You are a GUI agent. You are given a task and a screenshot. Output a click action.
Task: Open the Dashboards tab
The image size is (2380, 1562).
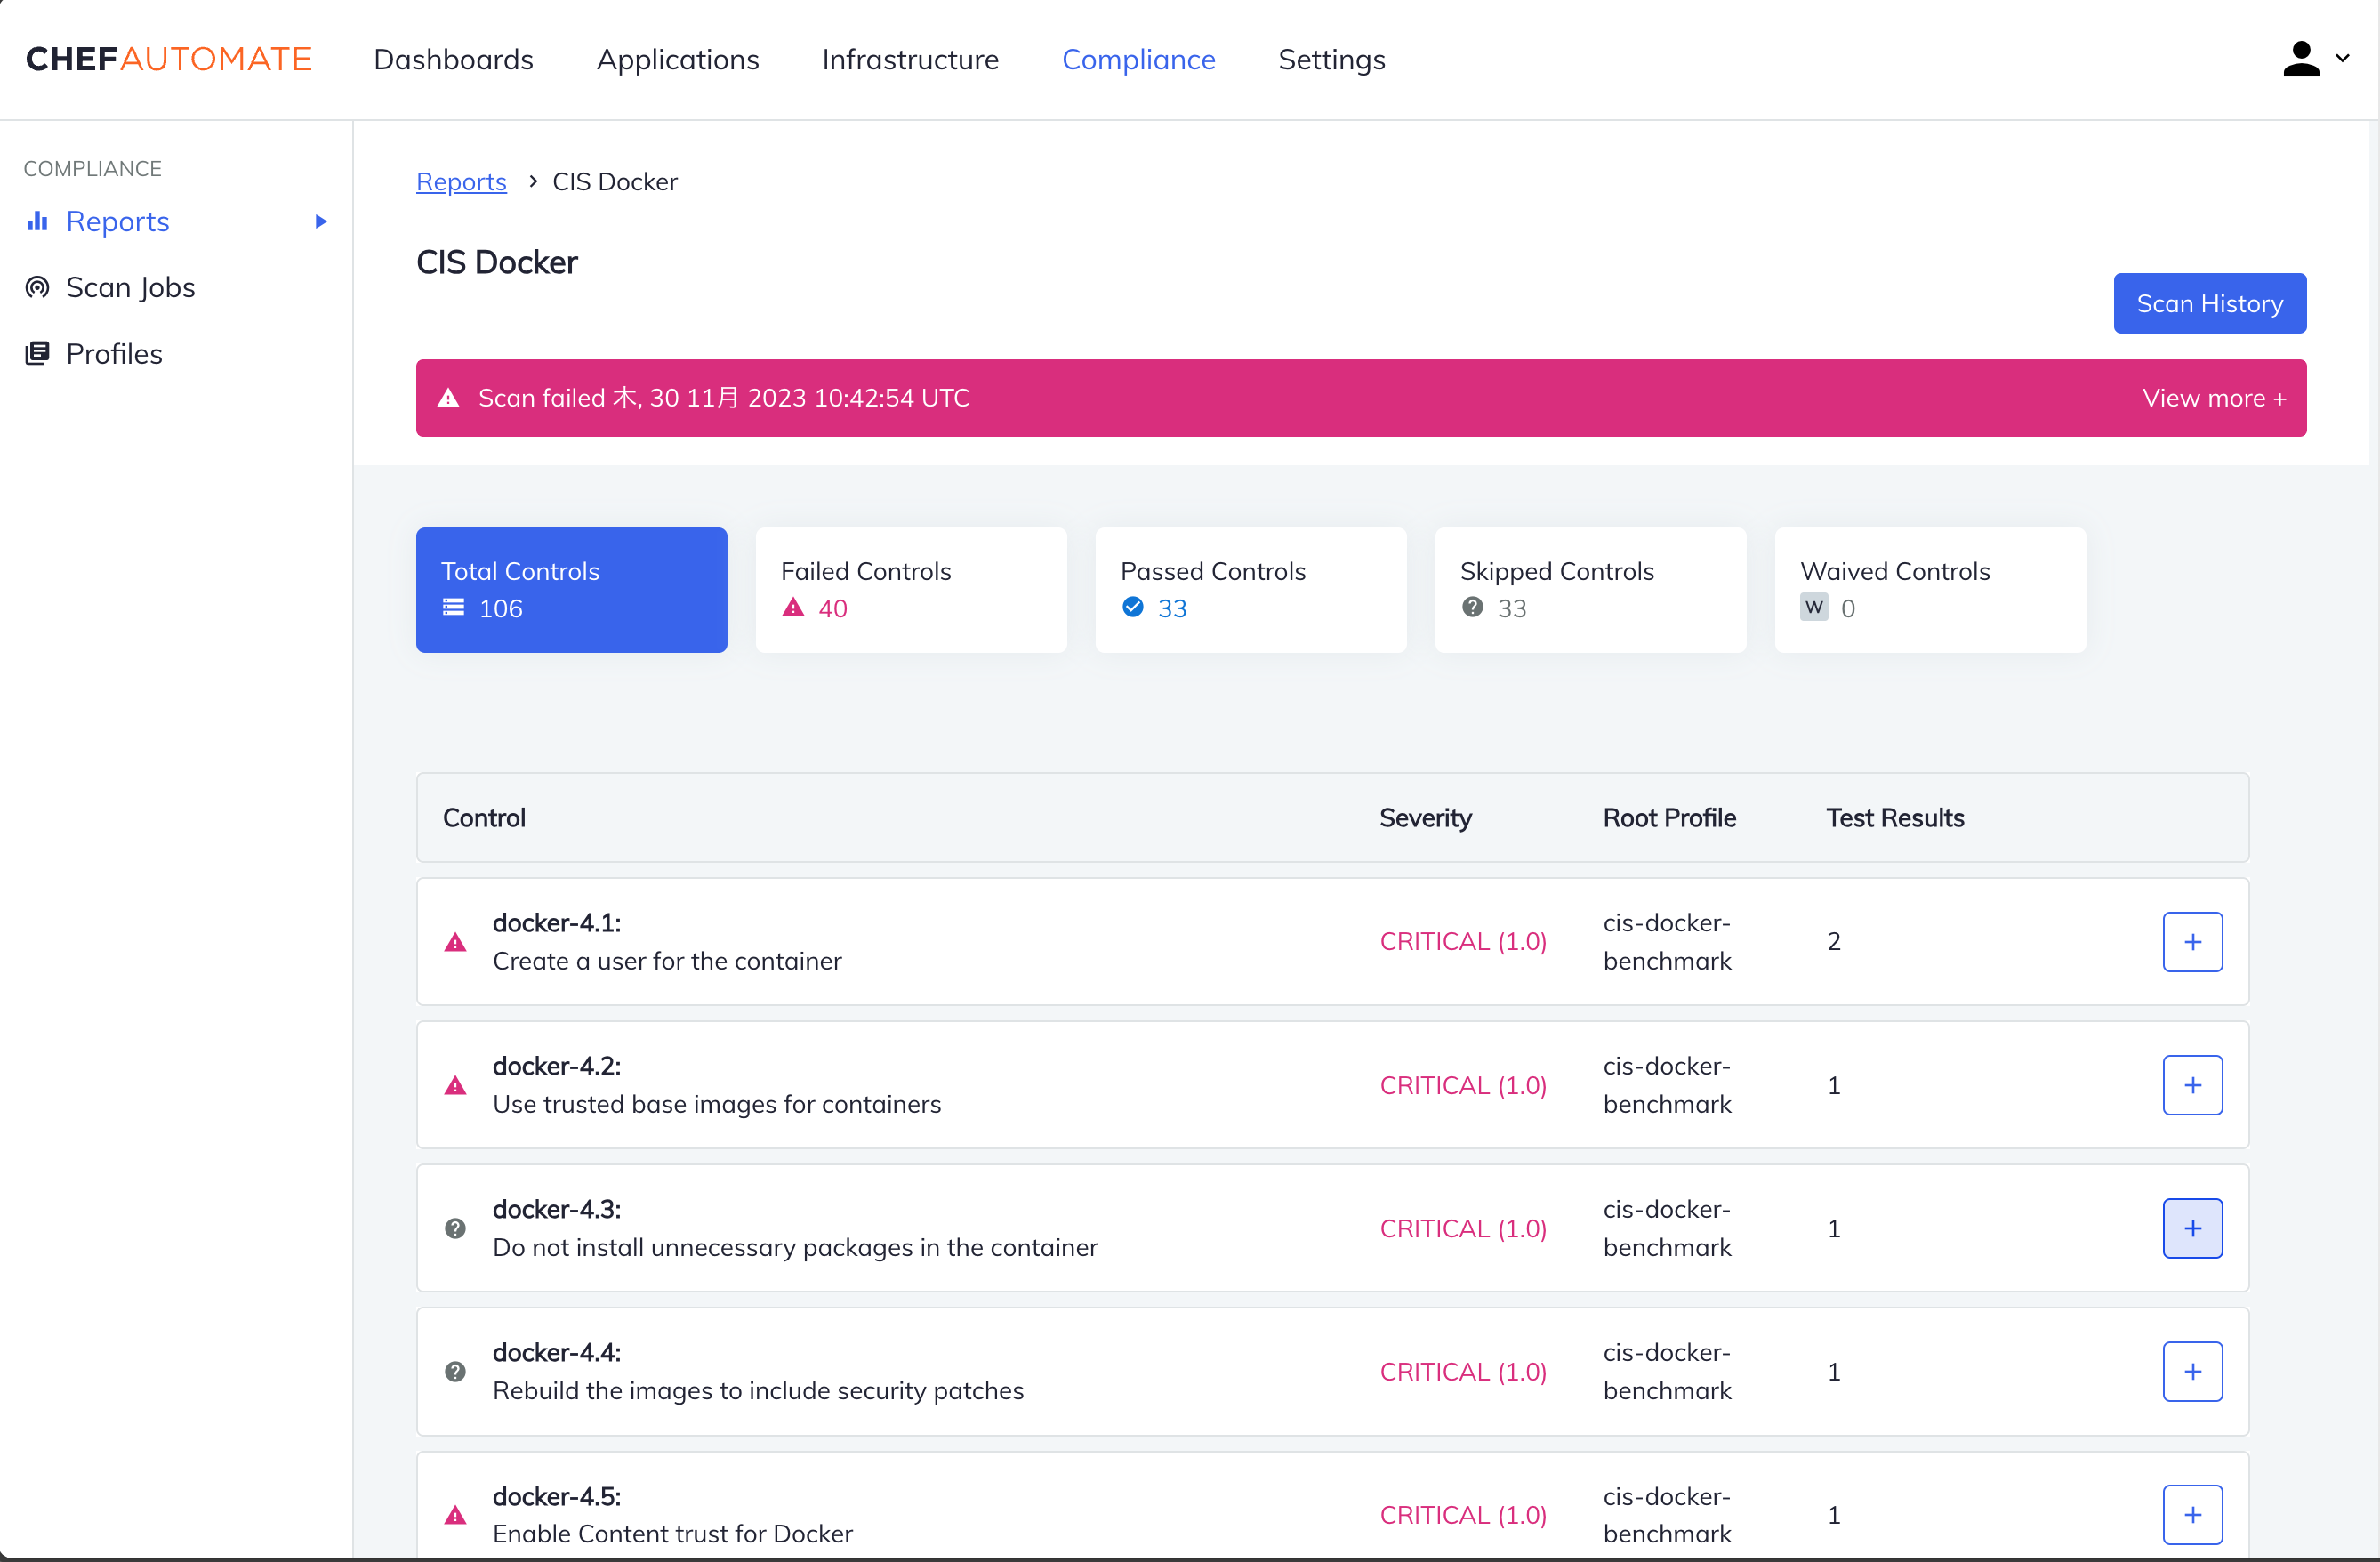click(453, 59)
